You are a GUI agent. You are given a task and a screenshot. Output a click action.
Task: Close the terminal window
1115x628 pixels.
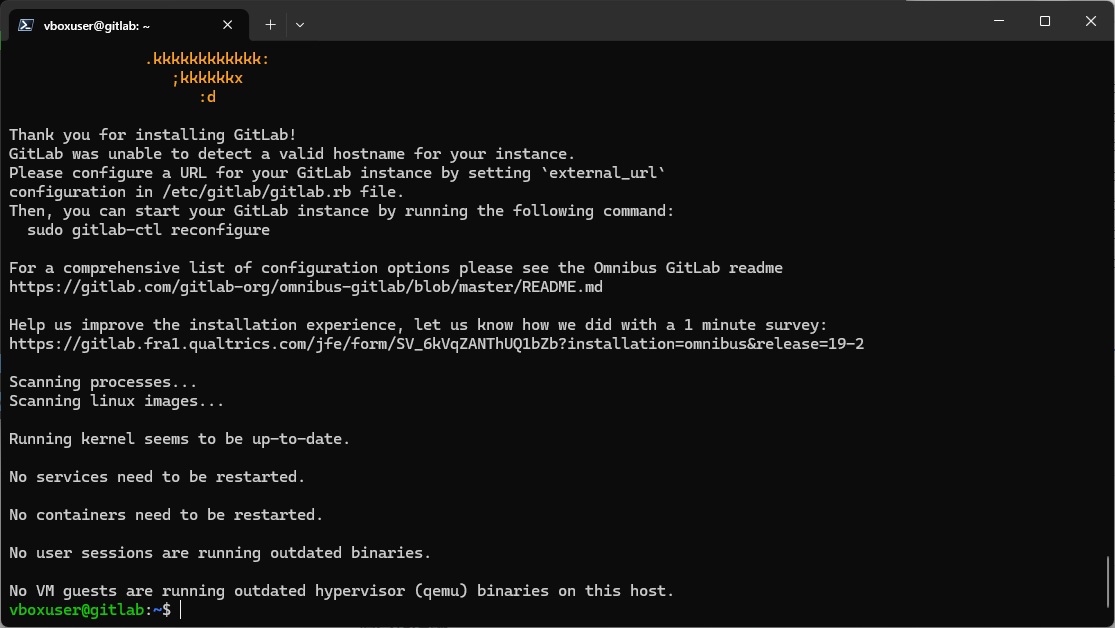click(1091, 21)
